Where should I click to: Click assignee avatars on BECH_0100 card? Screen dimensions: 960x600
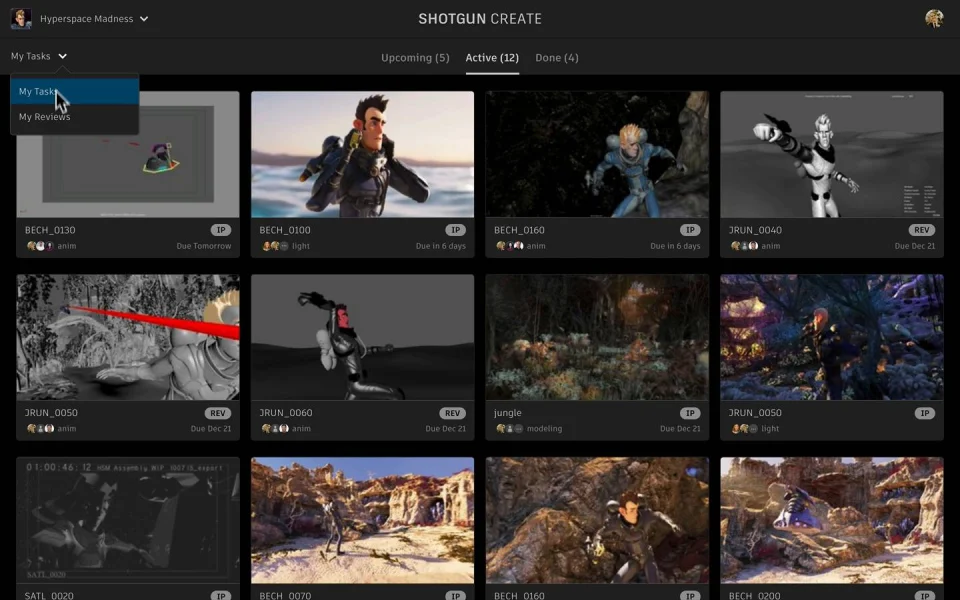tap(275, 246)
